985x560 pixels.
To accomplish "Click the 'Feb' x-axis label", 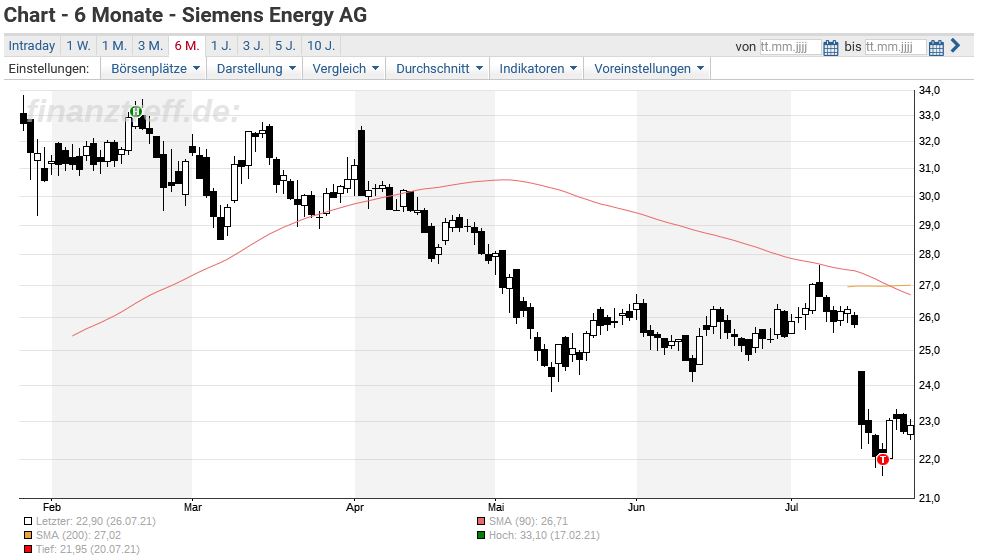I will [52, 507].
